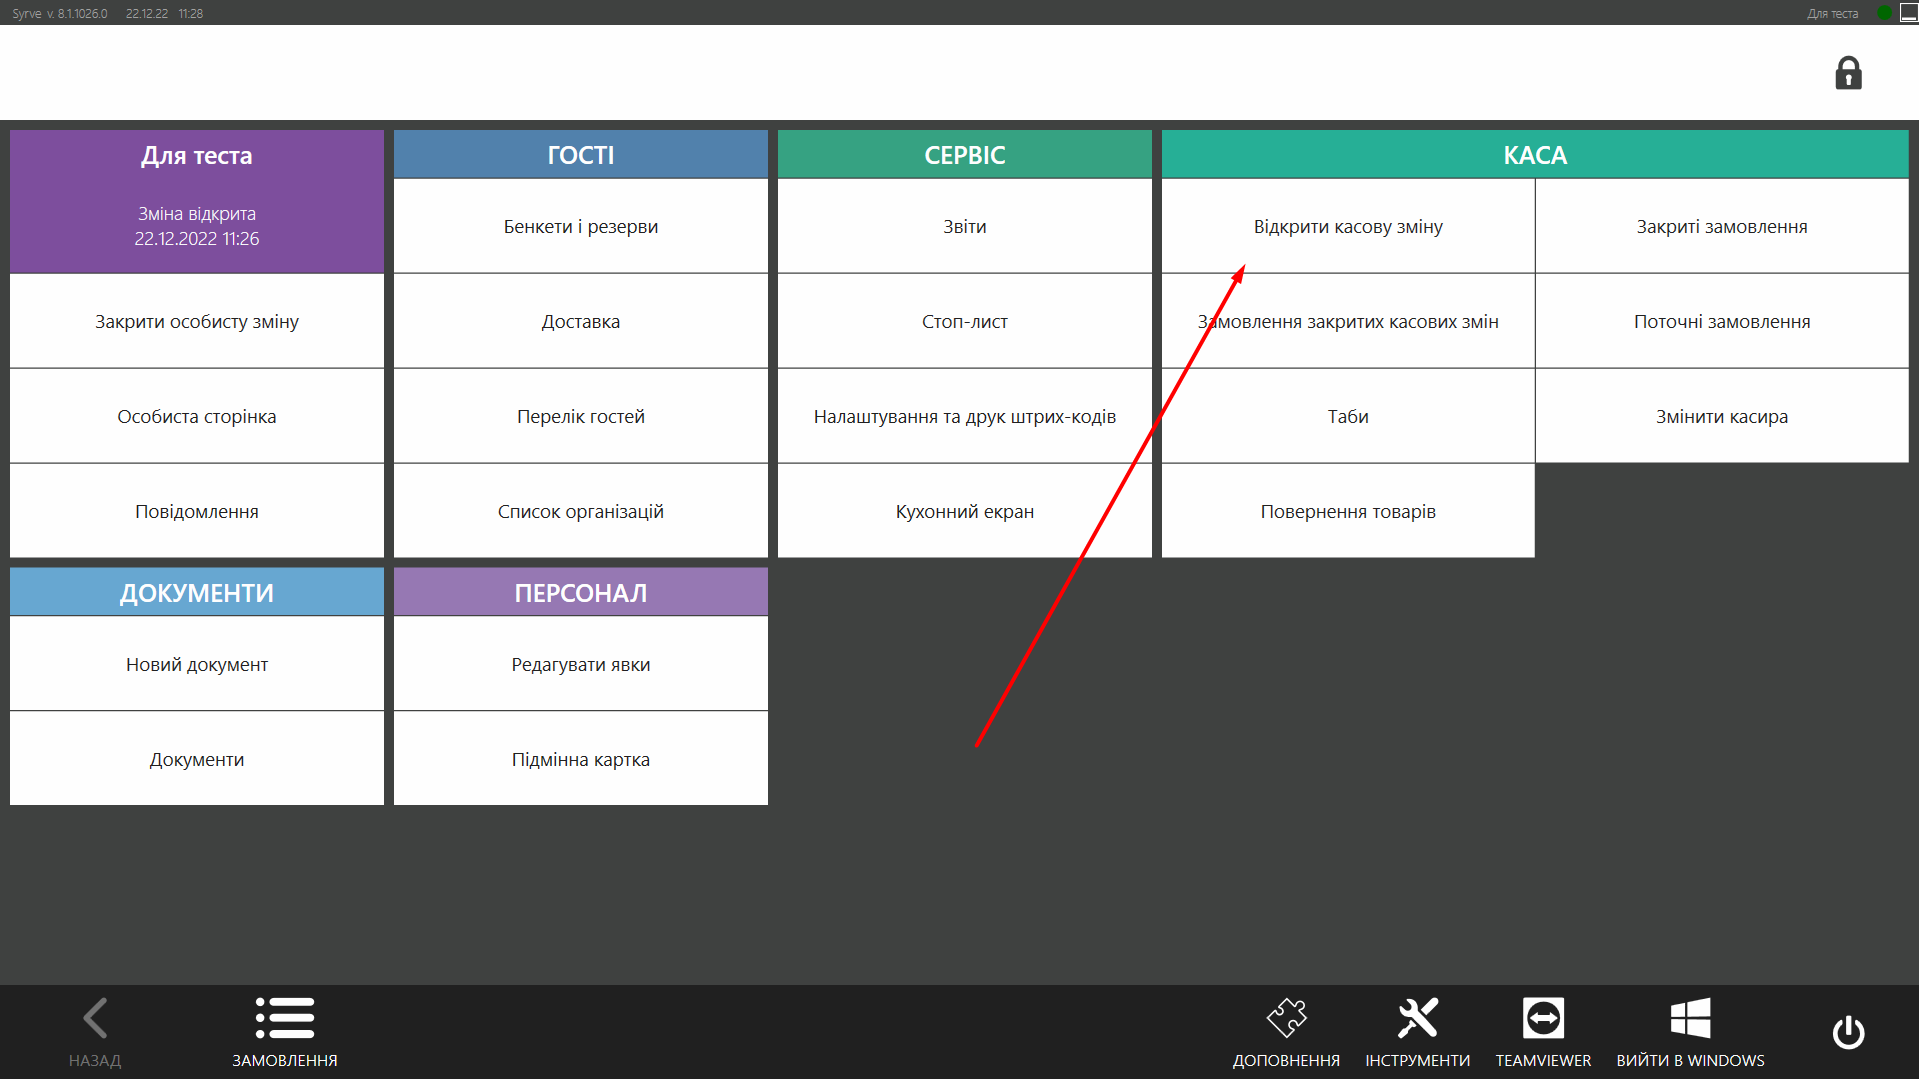The width and height of the screenshot is (1919, 1079).
Task: Open the Звіти section
Action: pyautogui.click(x=964, y=226)
